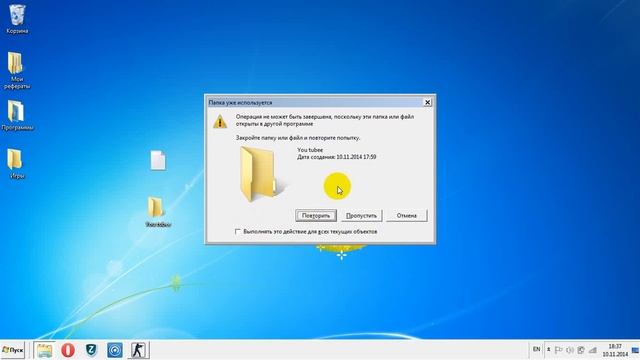The image size is (640, 360).
Task: Click the network signal tray icon
Action: (593, 350)
